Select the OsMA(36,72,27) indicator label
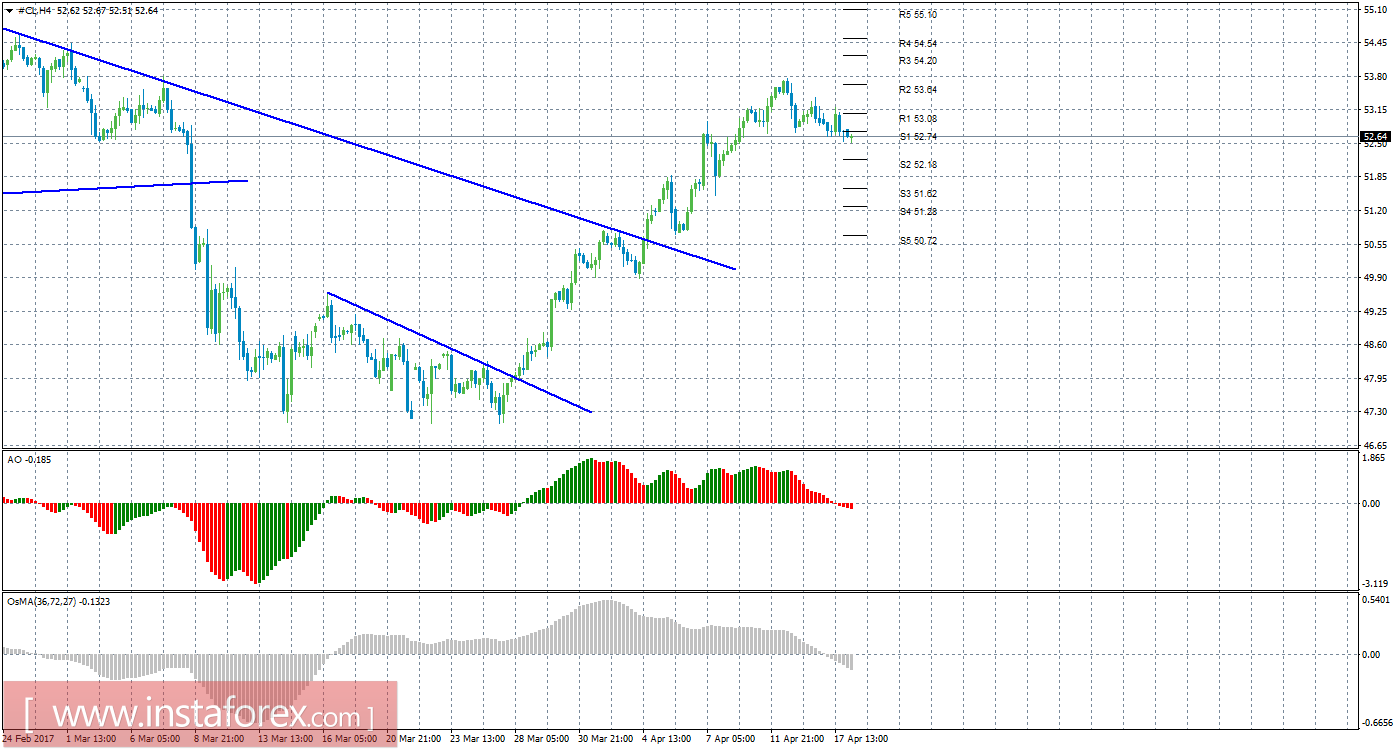Image resolution: width=1398 pixels, height=750 pixels. coord(60,602)
